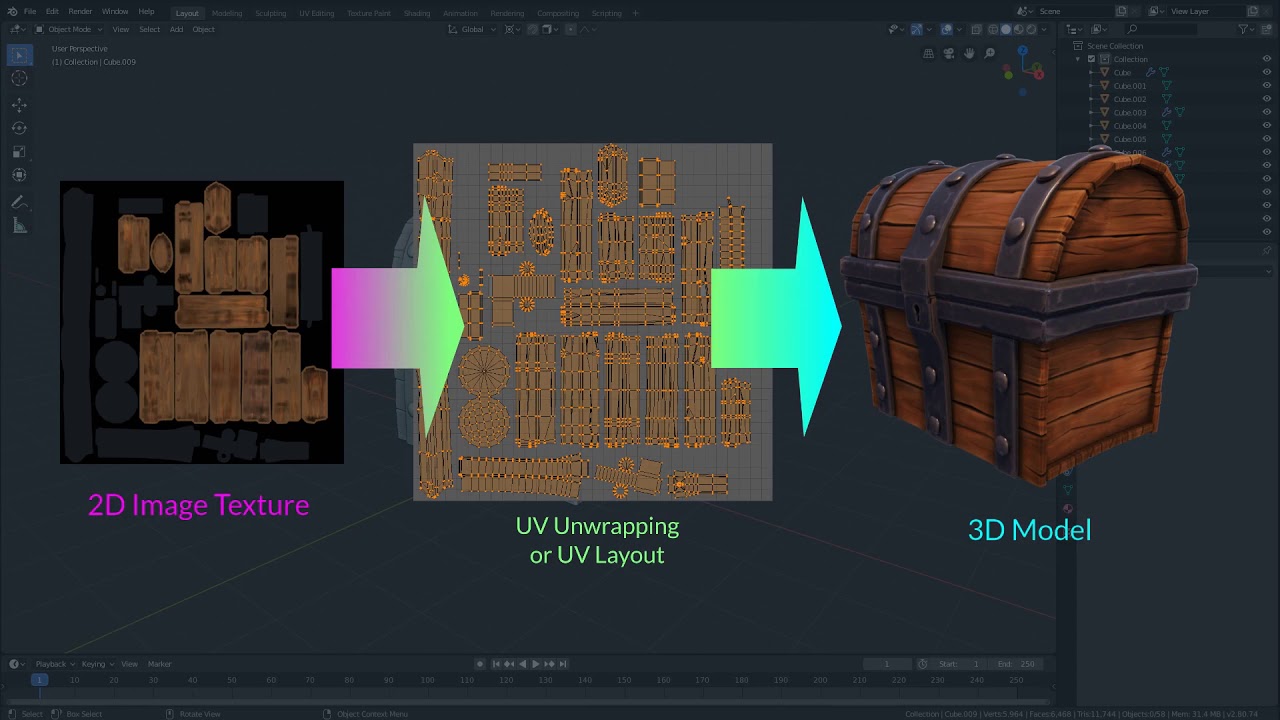Open viewport shading options dropdown arrow
Viewport: 1280px width, 720px height.
pyautogui.click(x=1044, y=29)
